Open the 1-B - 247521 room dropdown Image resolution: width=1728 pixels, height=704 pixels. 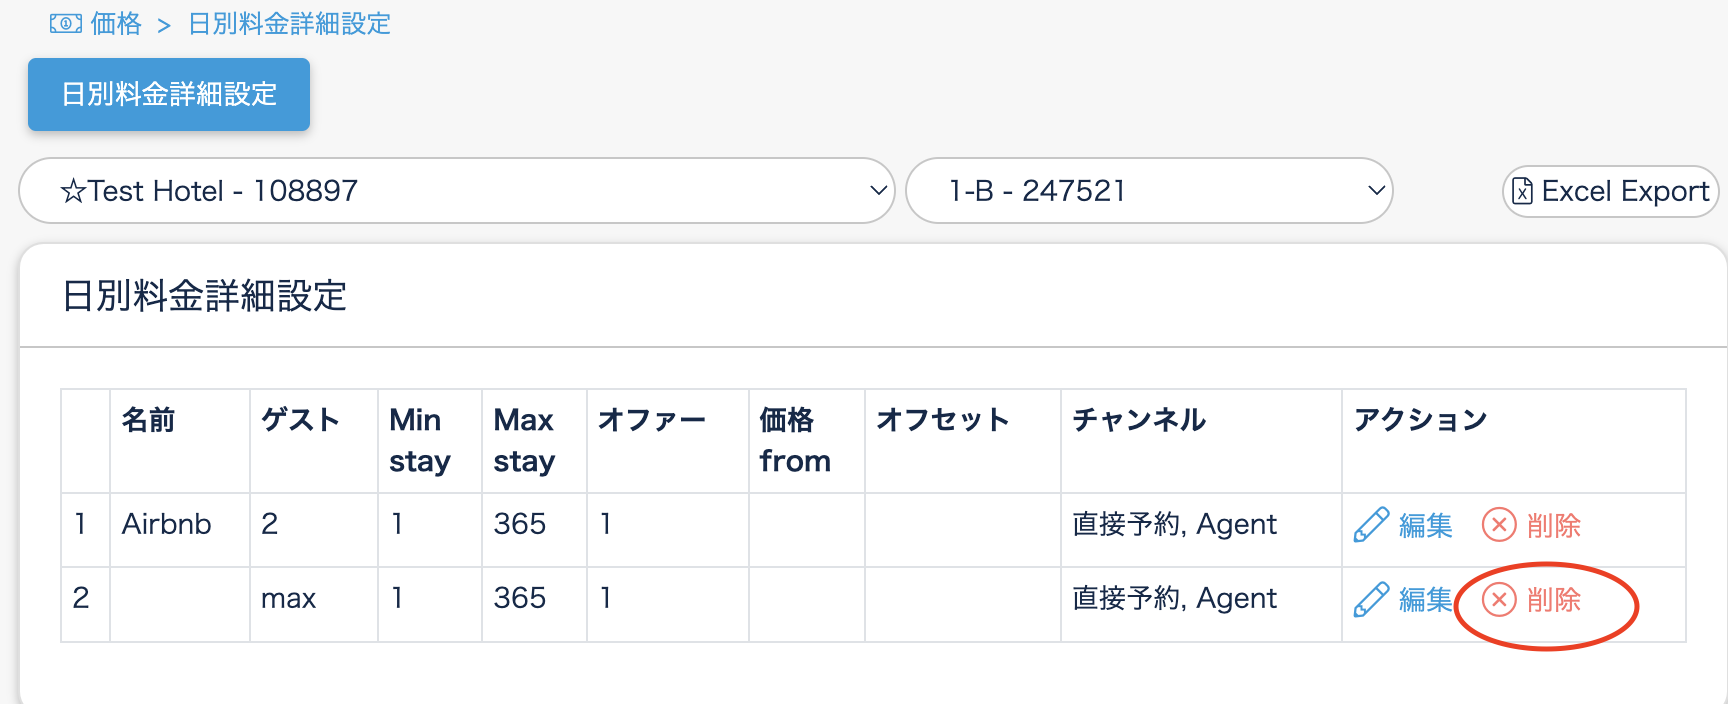(x=1148, y=190)
